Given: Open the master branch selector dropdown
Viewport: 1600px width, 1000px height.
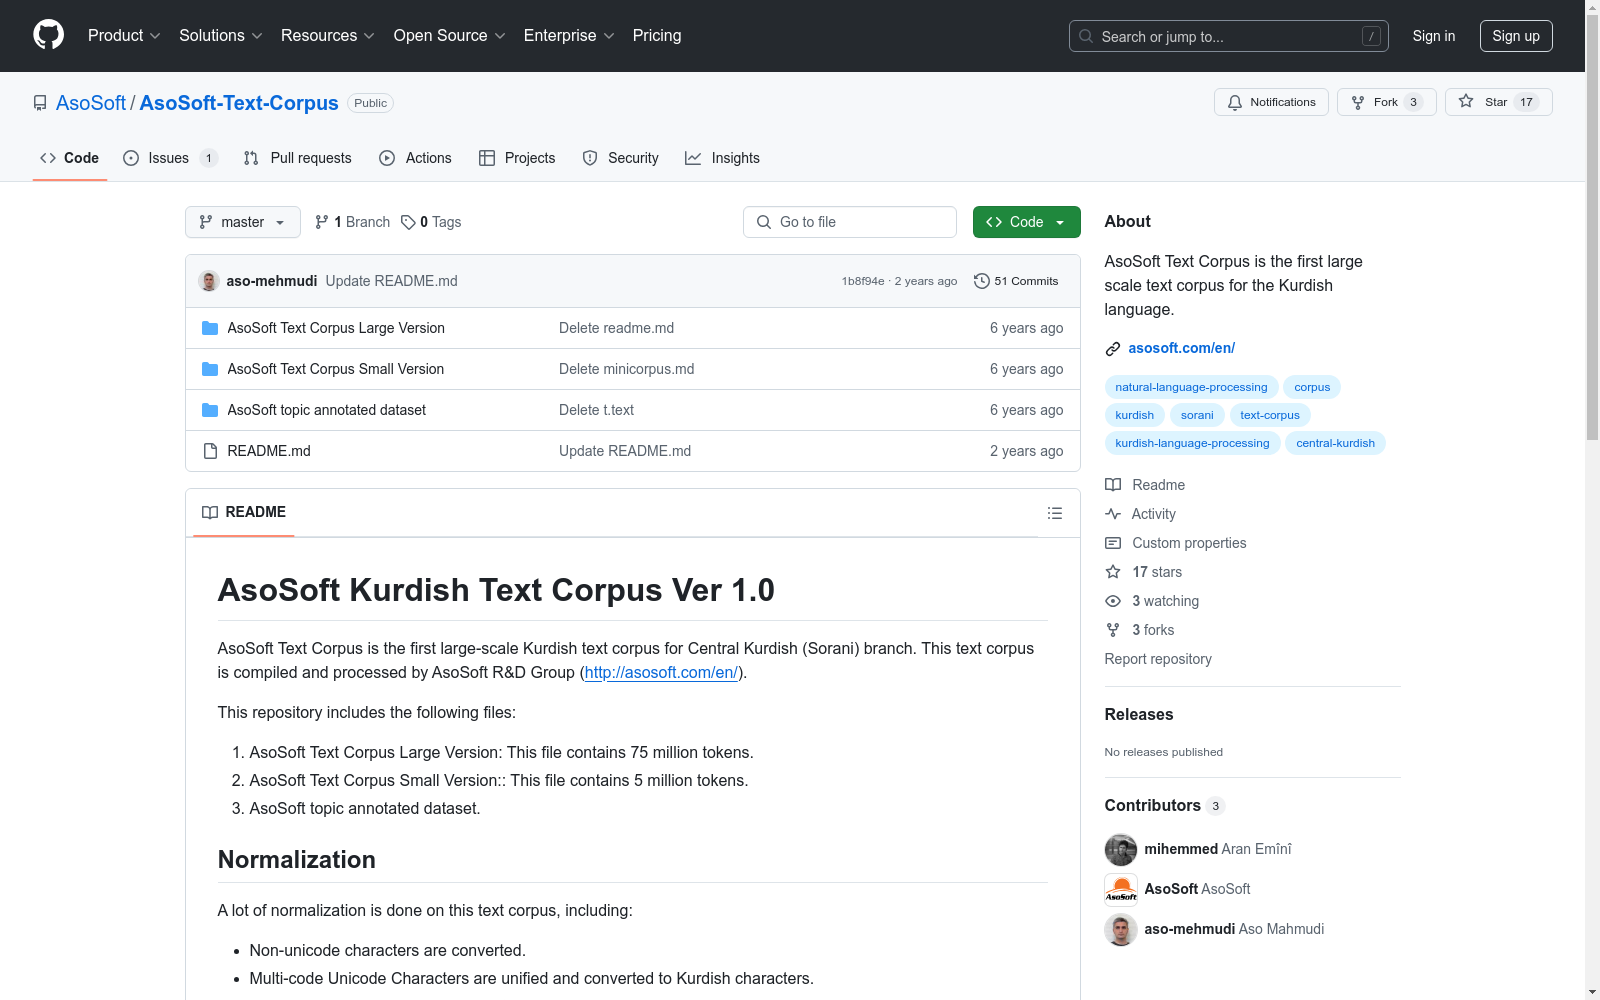Looking at the screenshot, I should tap(243, 222).
